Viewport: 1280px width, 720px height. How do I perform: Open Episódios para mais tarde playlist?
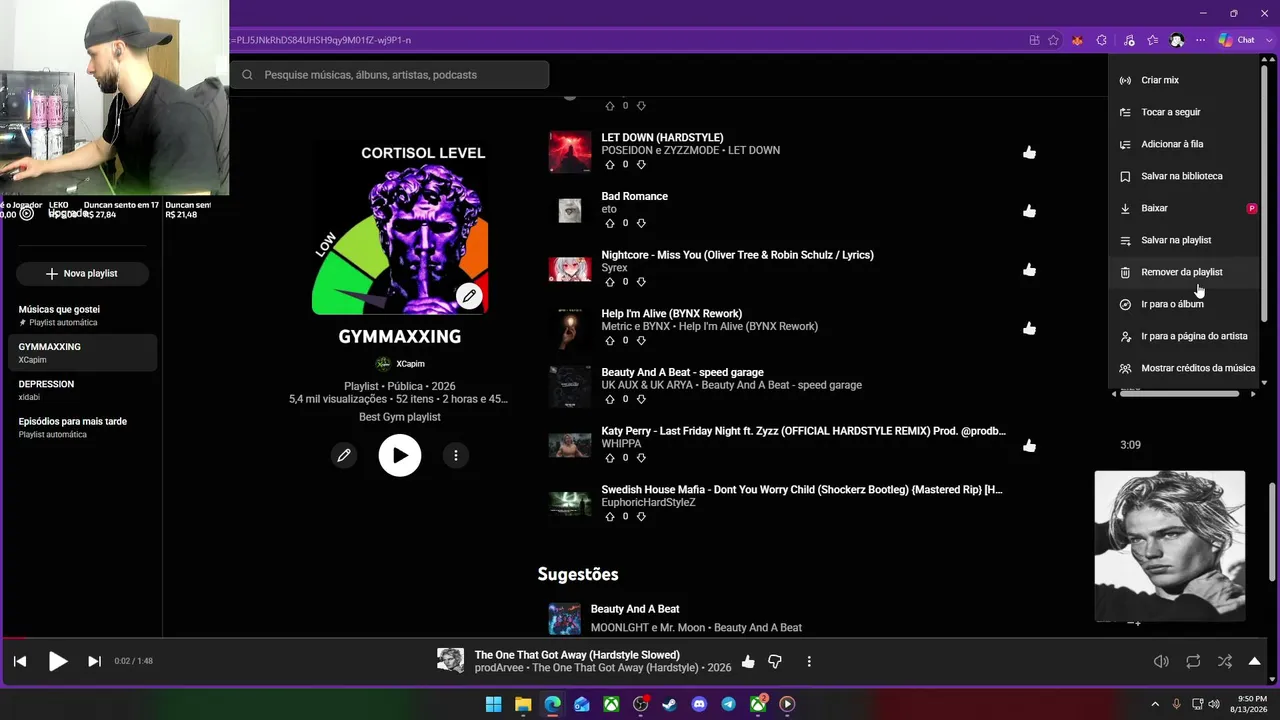point(81,427)
